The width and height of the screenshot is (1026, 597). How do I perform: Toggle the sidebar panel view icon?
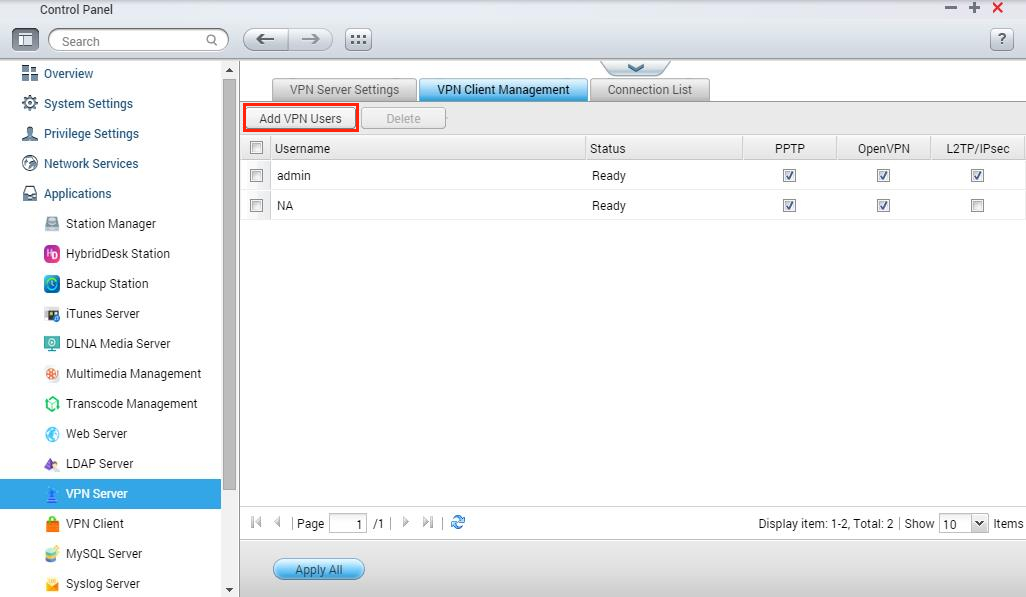coord(25,40)
